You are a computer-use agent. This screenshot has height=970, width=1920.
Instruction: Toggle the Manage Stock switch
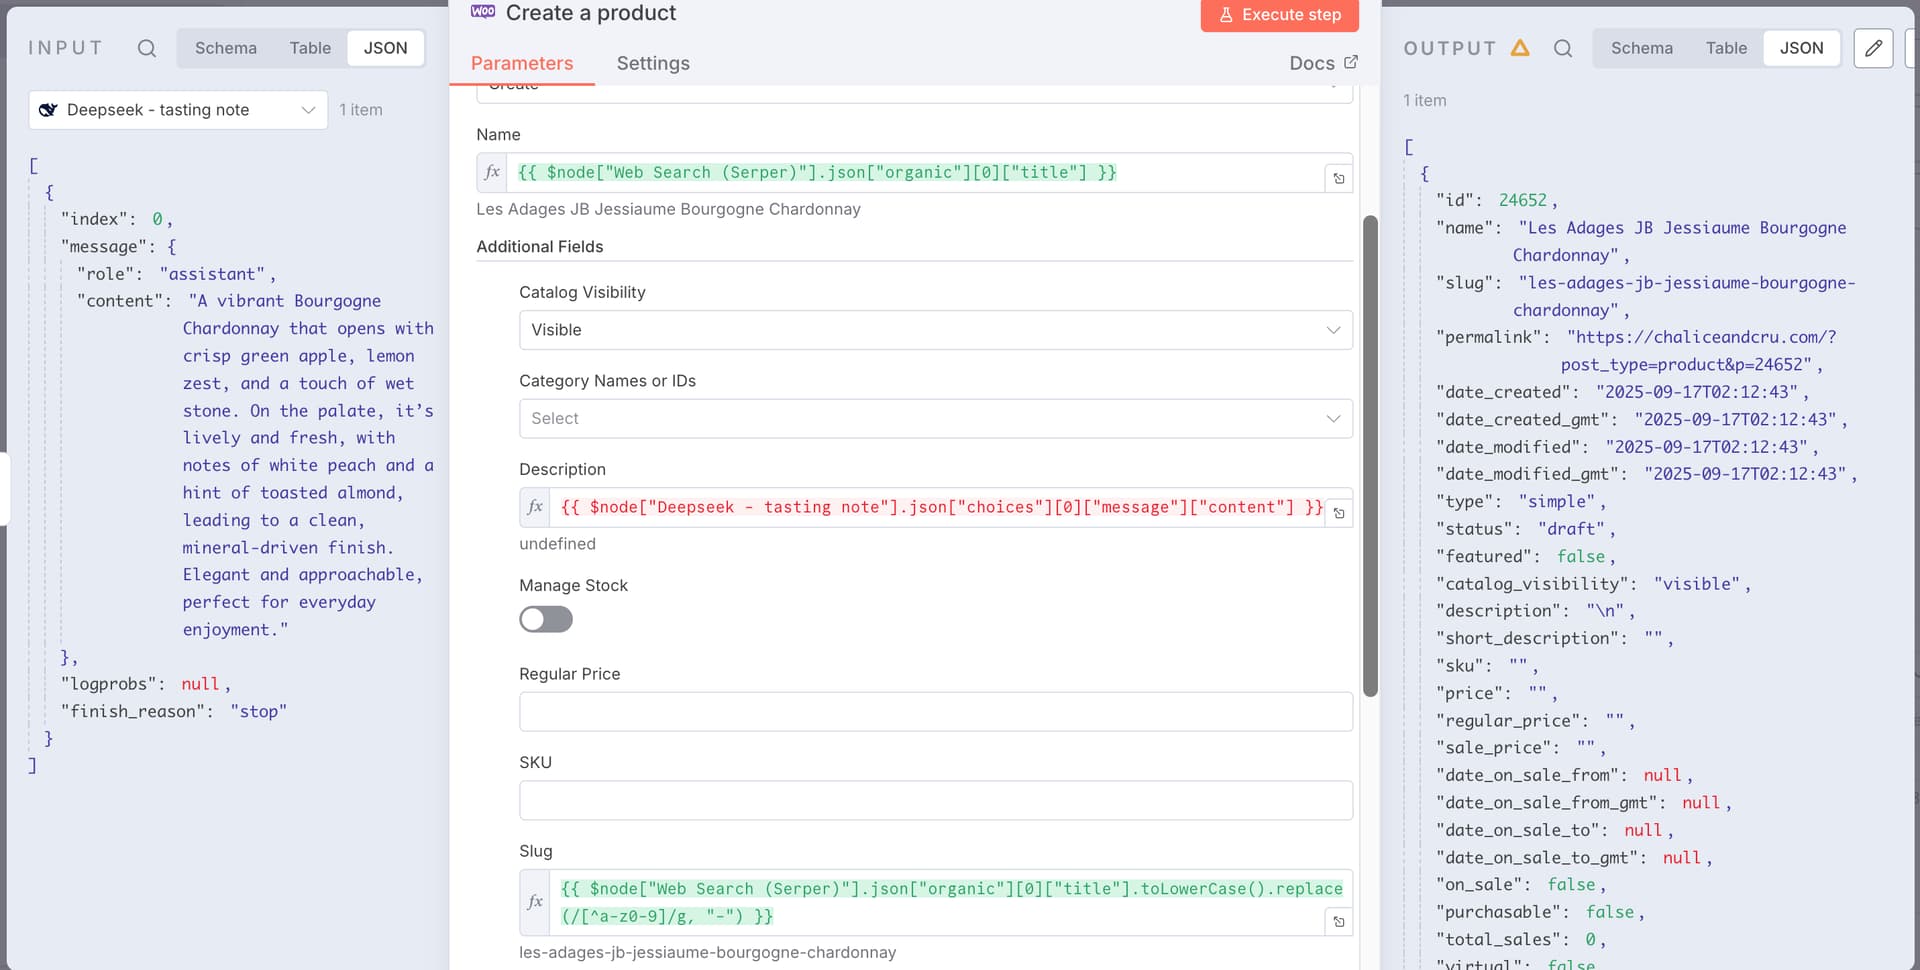546,620
